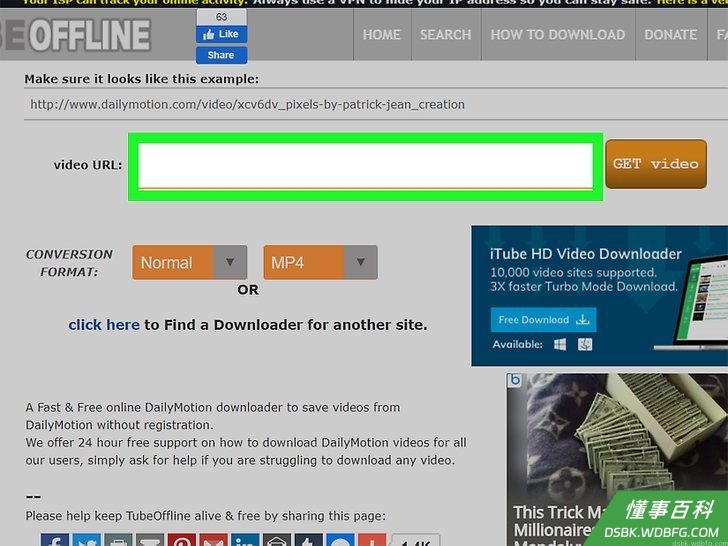Click the ad info badge on money ad
This screenshot has height=546, width=728.
point(514,380)
